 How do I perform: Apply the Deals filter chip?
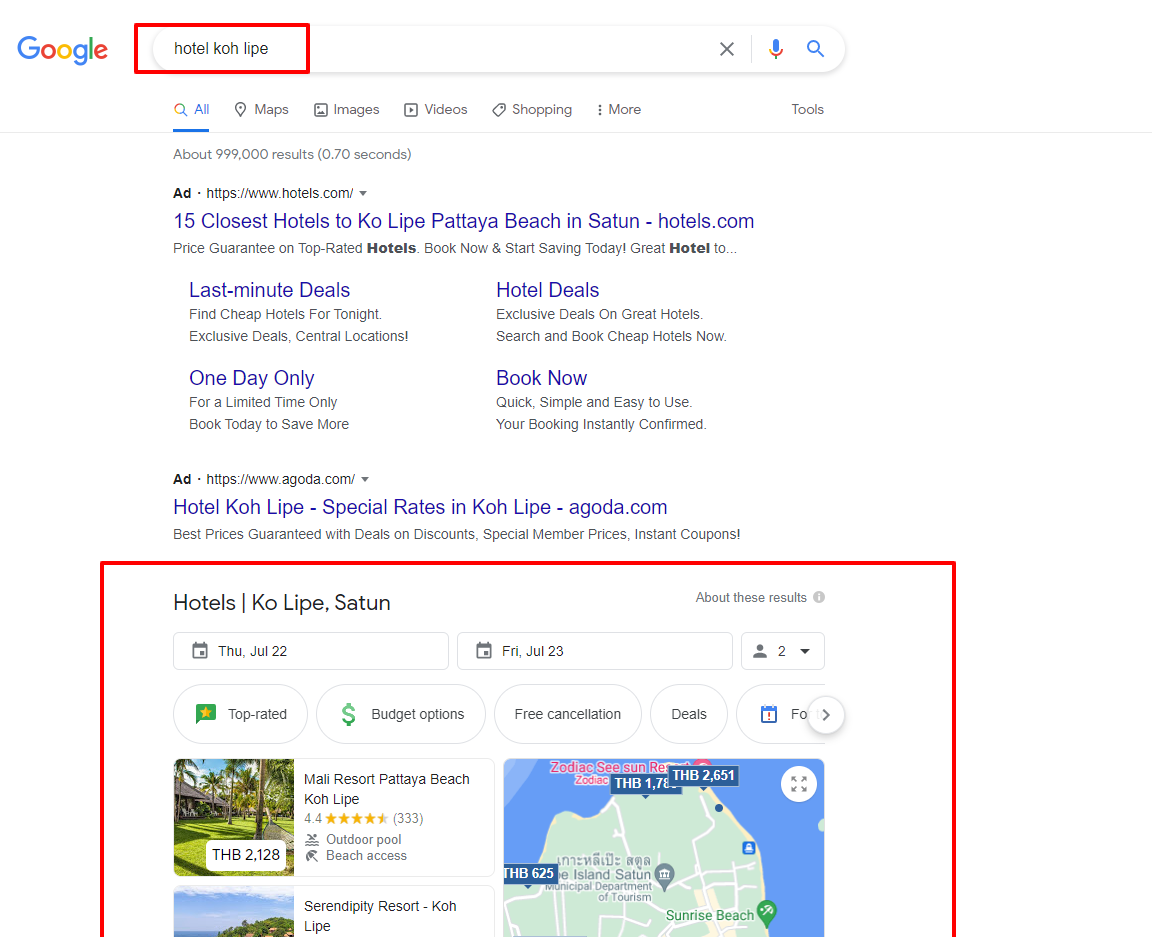click(689, 714)
